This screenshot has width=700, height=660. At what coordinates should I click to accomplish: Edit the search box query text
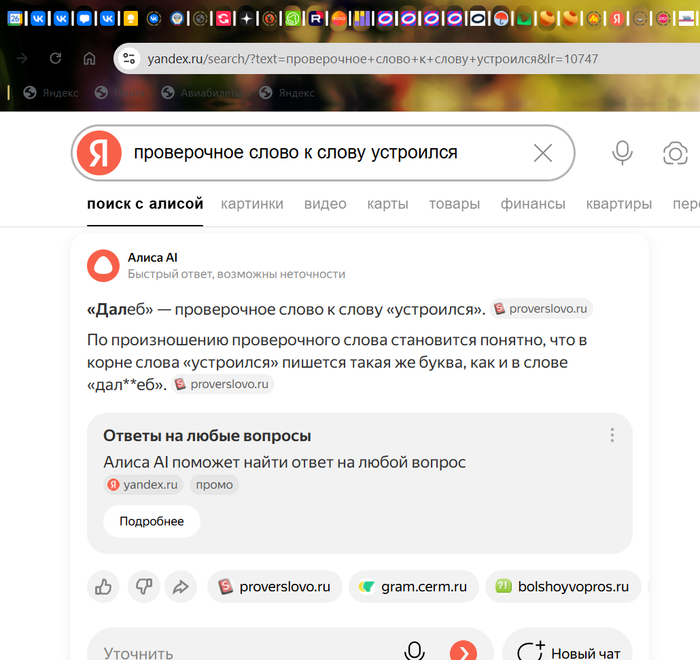pyautogui.click(x=296, y=153)
